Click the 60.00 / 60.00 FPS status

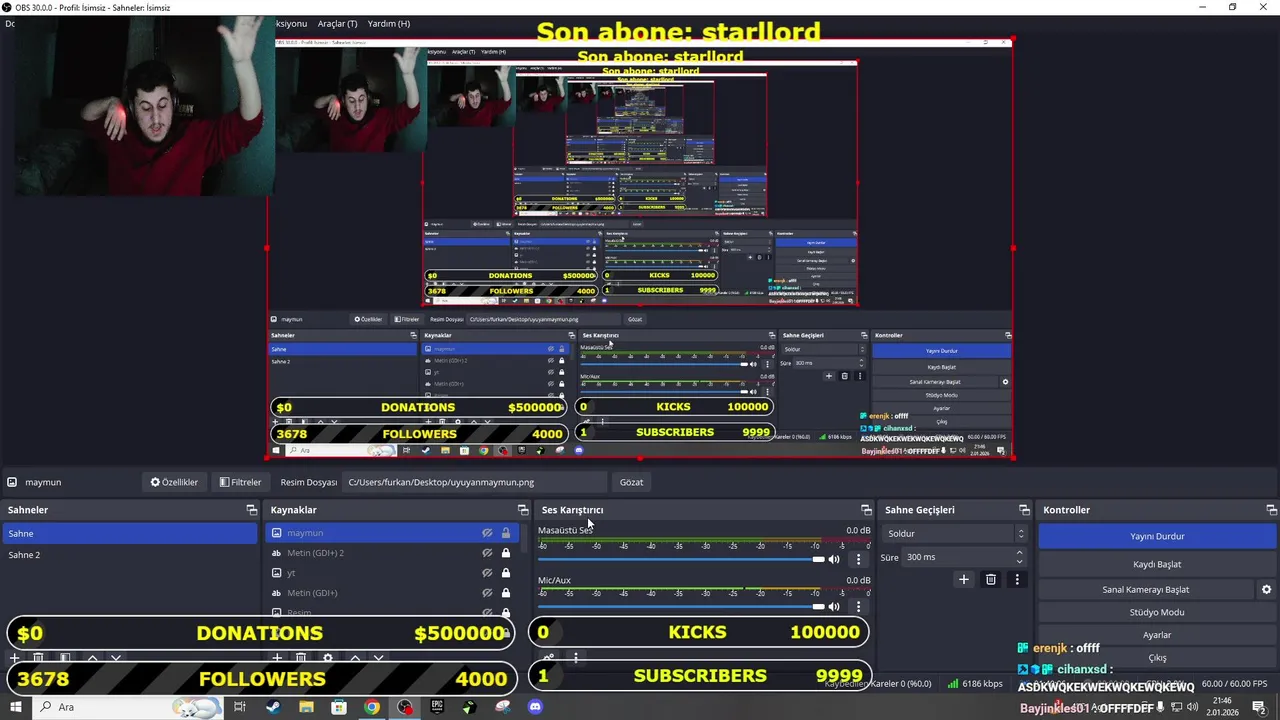coord(1234,684)
